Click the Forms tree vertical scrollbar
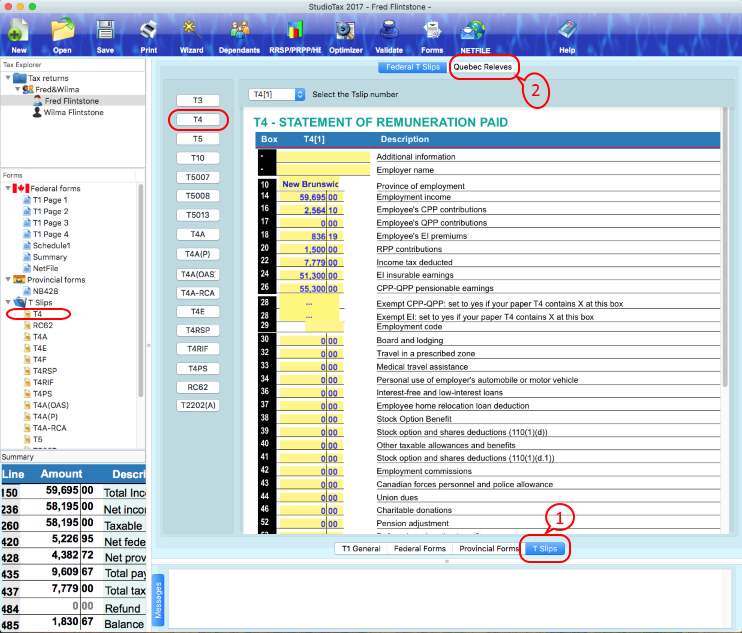The width and height of the screenshot is (742, 633). pos(141,291)
